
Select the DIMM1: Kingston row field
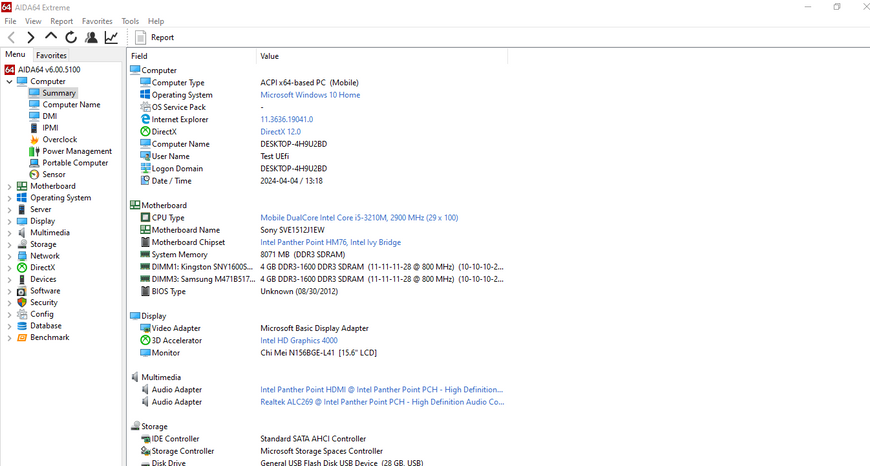[x=202, y=267]
